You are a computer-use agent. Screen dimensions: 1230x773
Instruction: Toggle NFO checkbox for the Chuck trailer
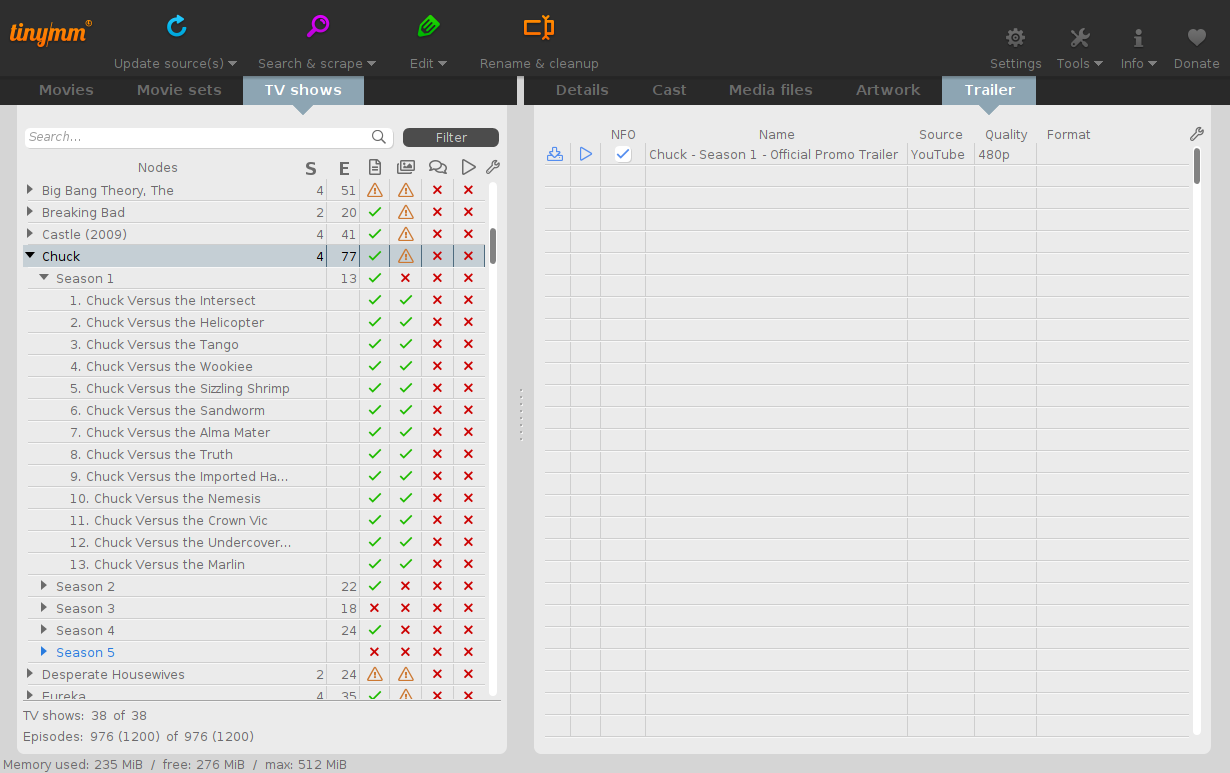[x=623, y=154]
